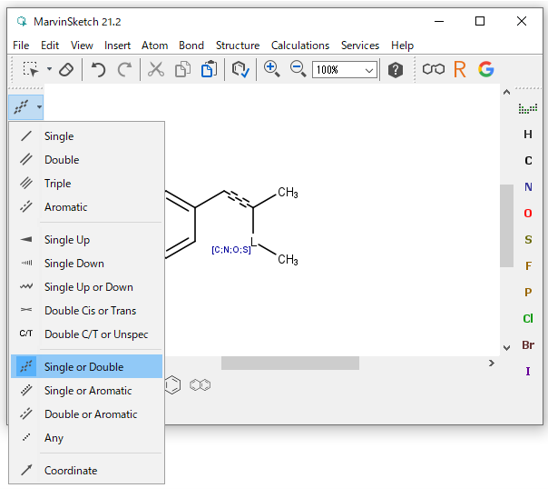Click the Undo button
Screen dimensions: 548x489
[98, 69]
